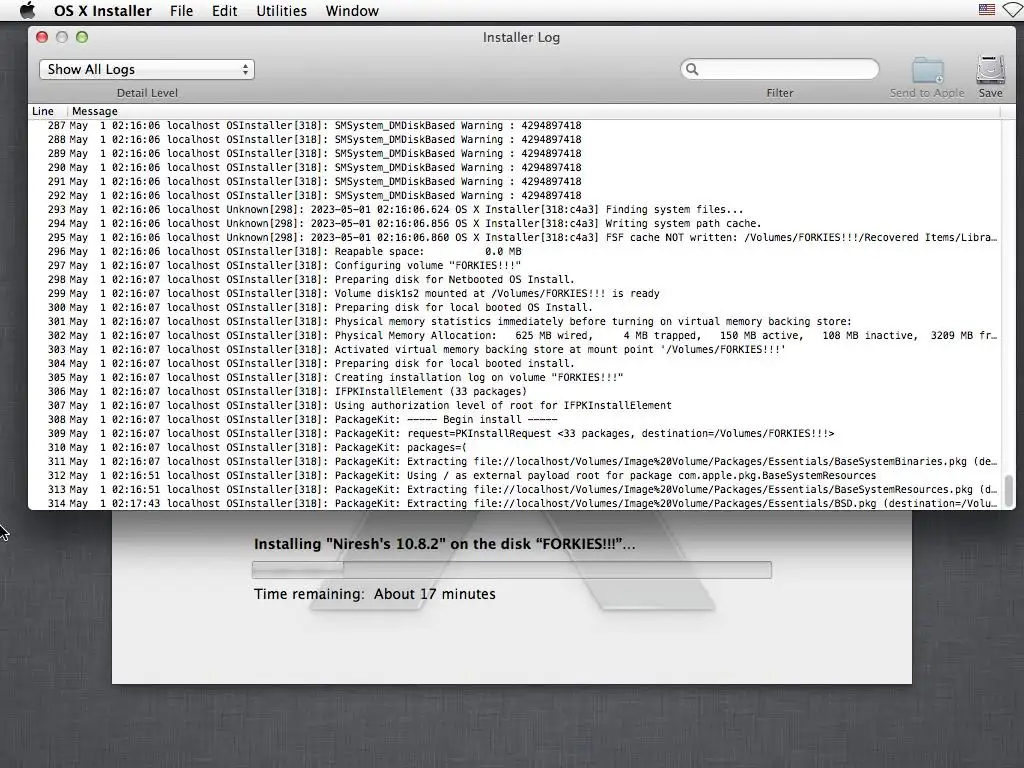
Task: Select line 'Preparing disk for local booted install.'
Action: click(x=514, y=363)
